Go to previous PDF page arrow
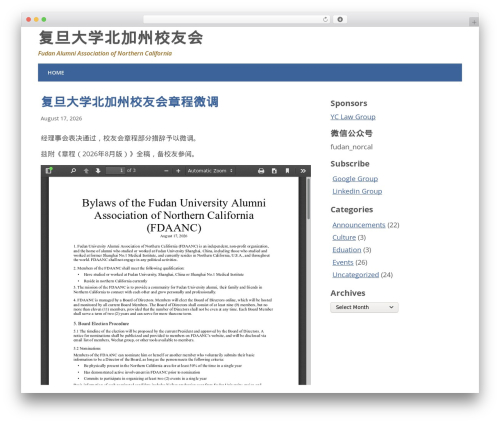Screen dimensions: 500x423 click(x=86, y=171)
